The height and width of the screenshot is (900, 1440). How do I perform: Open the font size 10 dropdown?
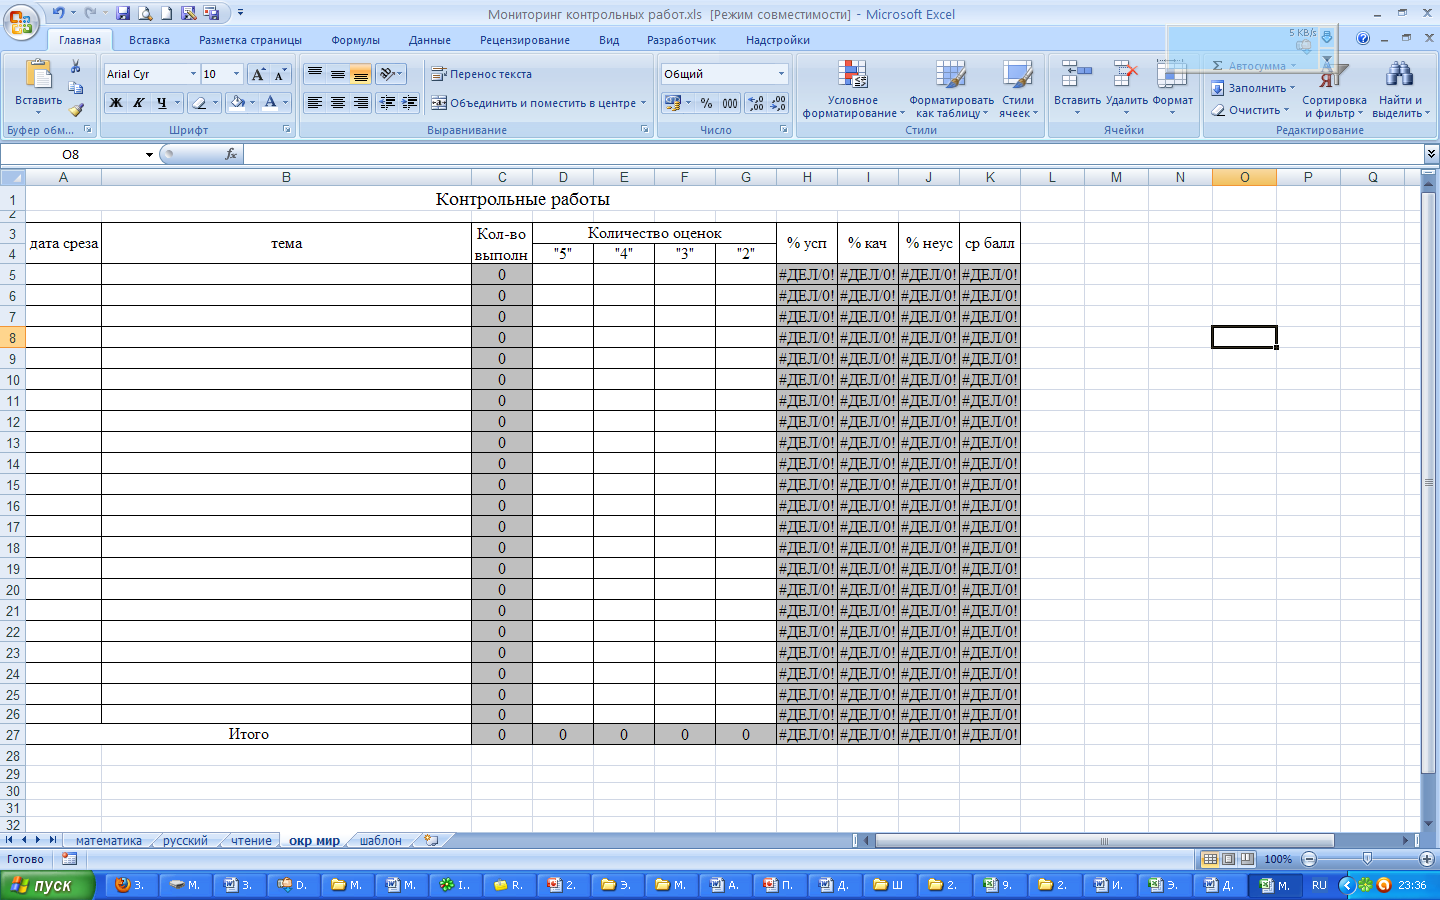236,74
